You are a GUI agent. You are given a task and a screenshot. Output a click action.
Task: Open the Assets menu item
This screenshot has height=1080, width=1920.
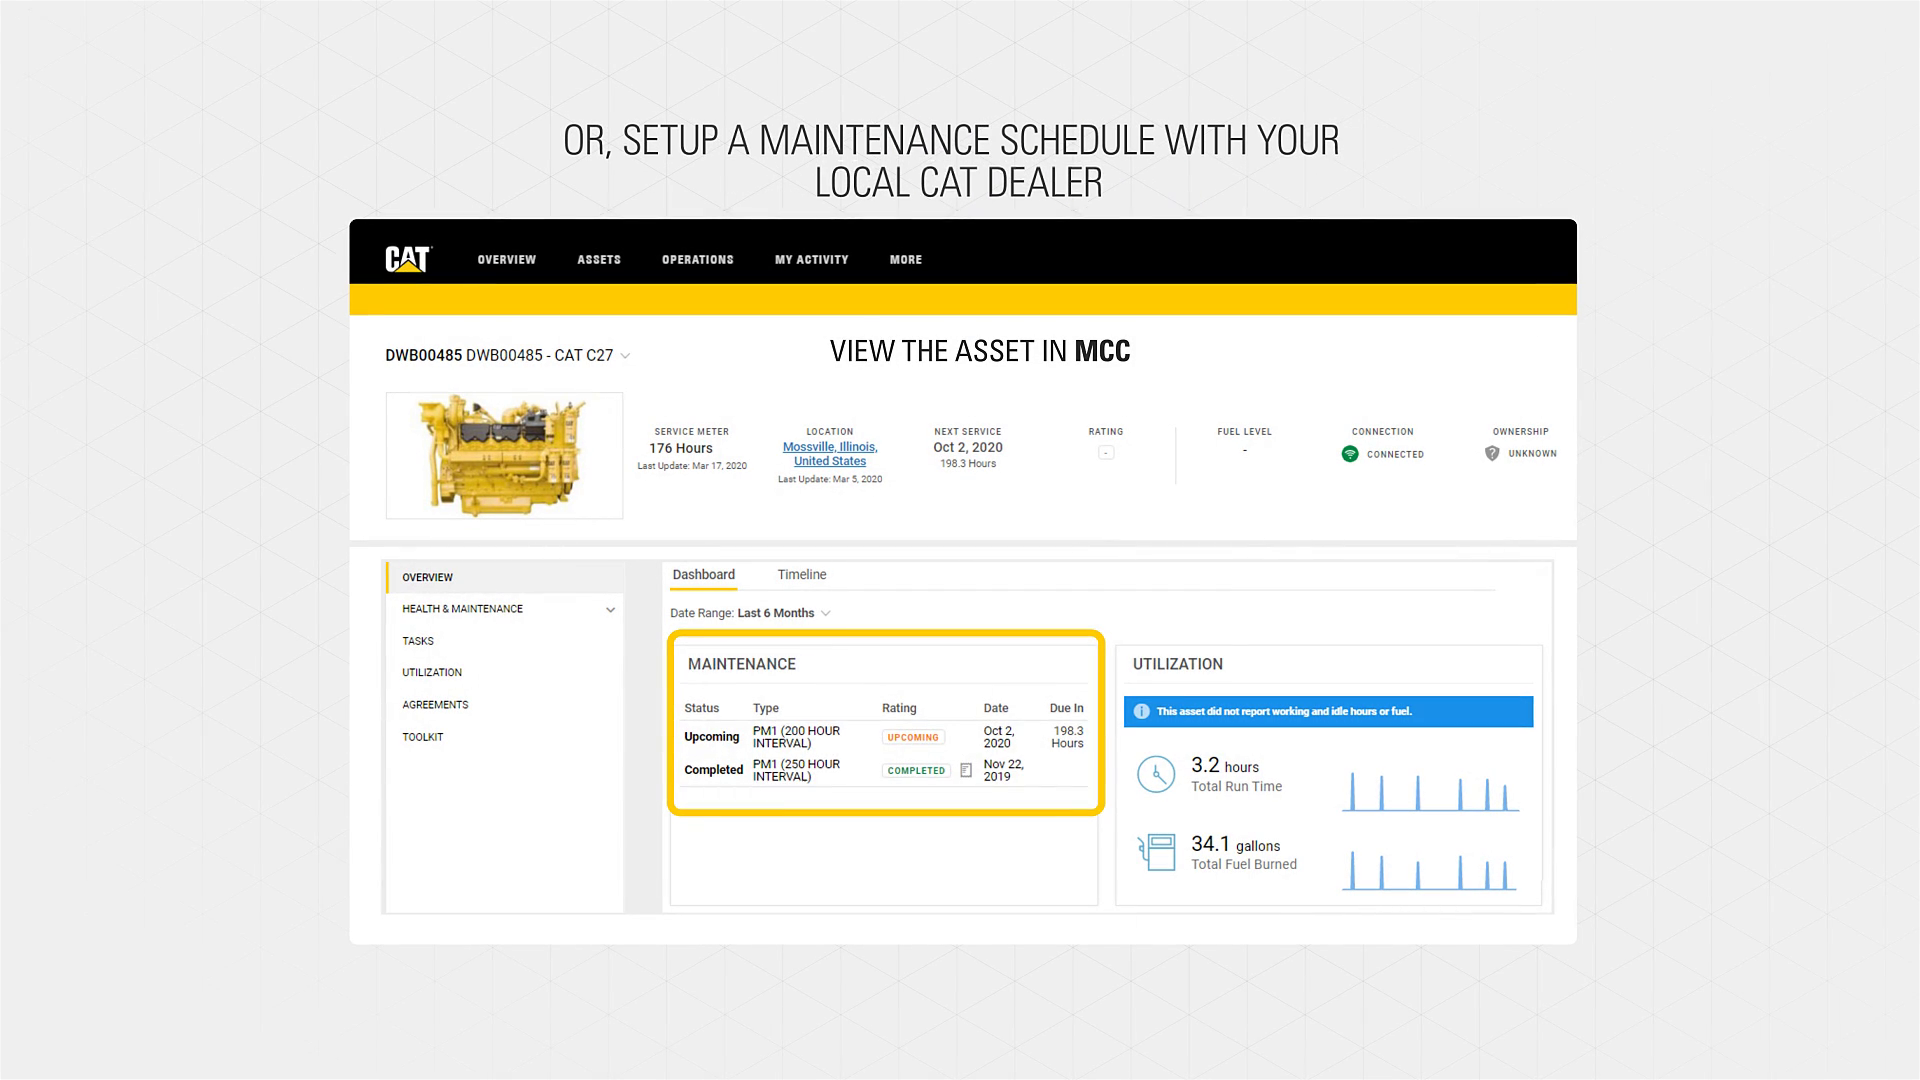598,259
